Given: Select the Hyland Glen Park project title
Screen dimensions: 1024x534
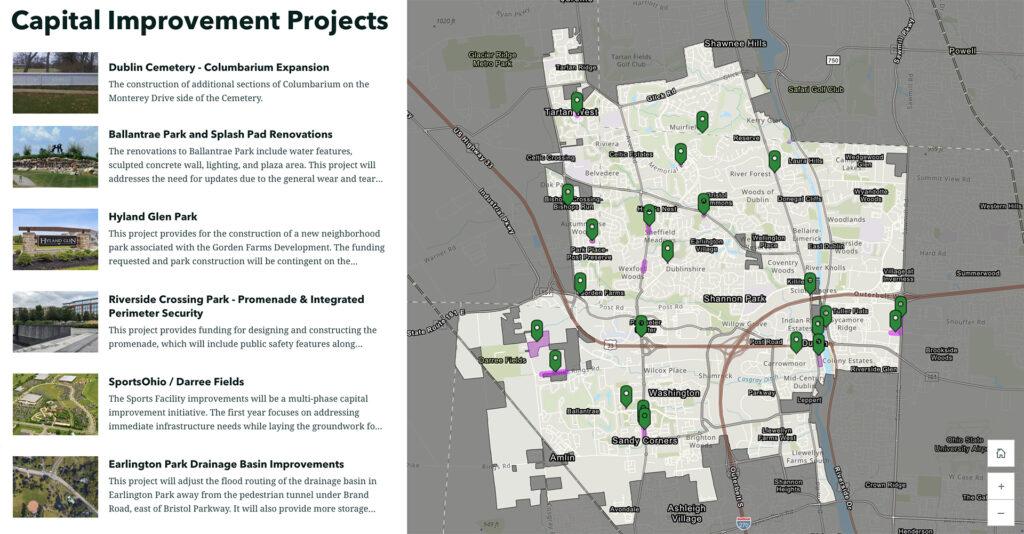Looking at the screenshot, I should pyautogui.click(x=153, y=217).
